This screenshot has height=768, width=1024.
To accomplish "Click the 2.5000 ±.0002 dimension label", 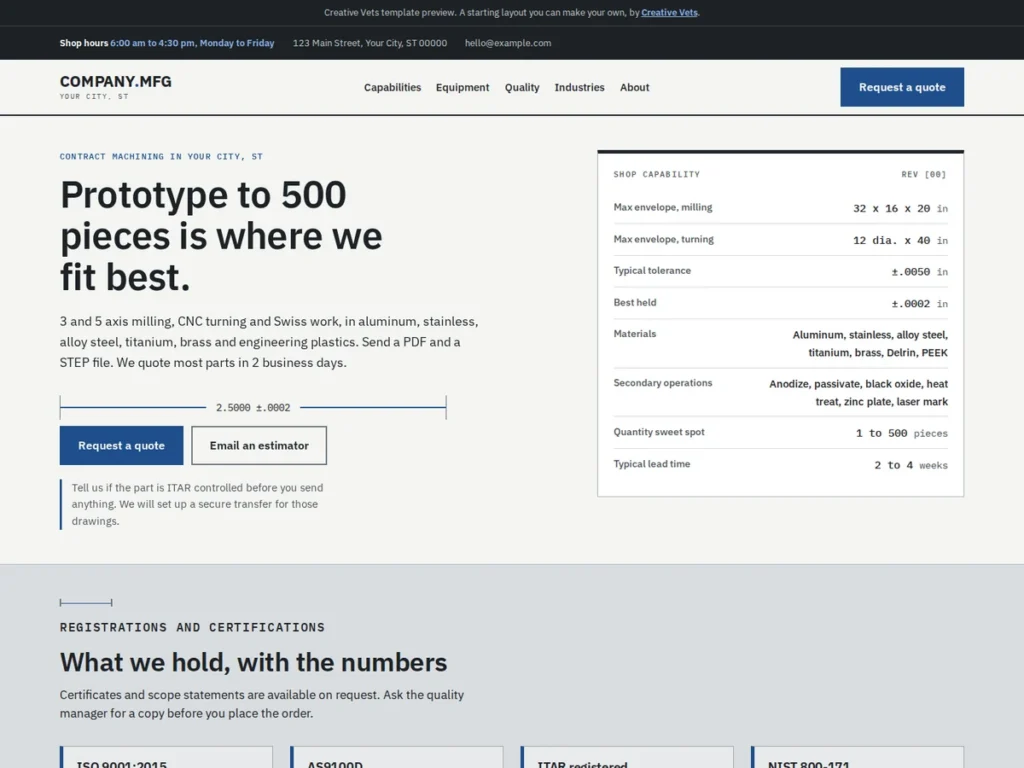I will click(253, 408).
